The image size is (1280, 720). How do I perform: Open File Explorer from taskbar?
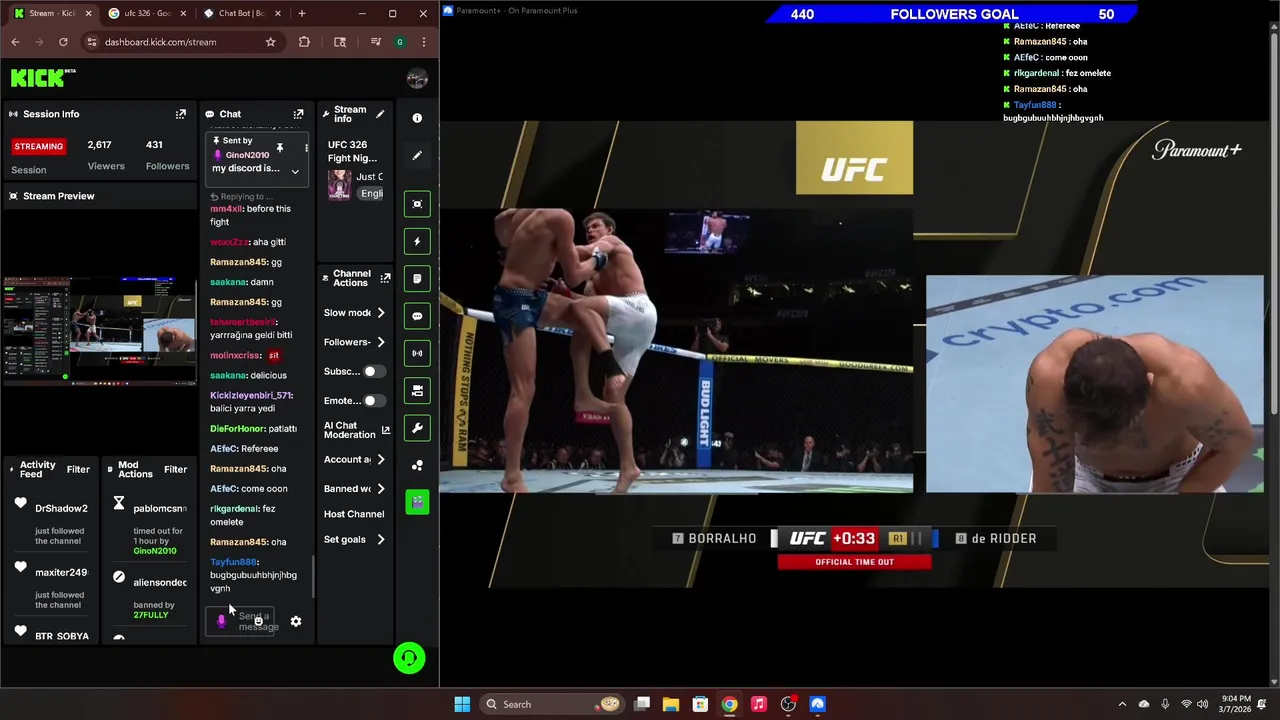pyautogui.click(x=671, y=704)
